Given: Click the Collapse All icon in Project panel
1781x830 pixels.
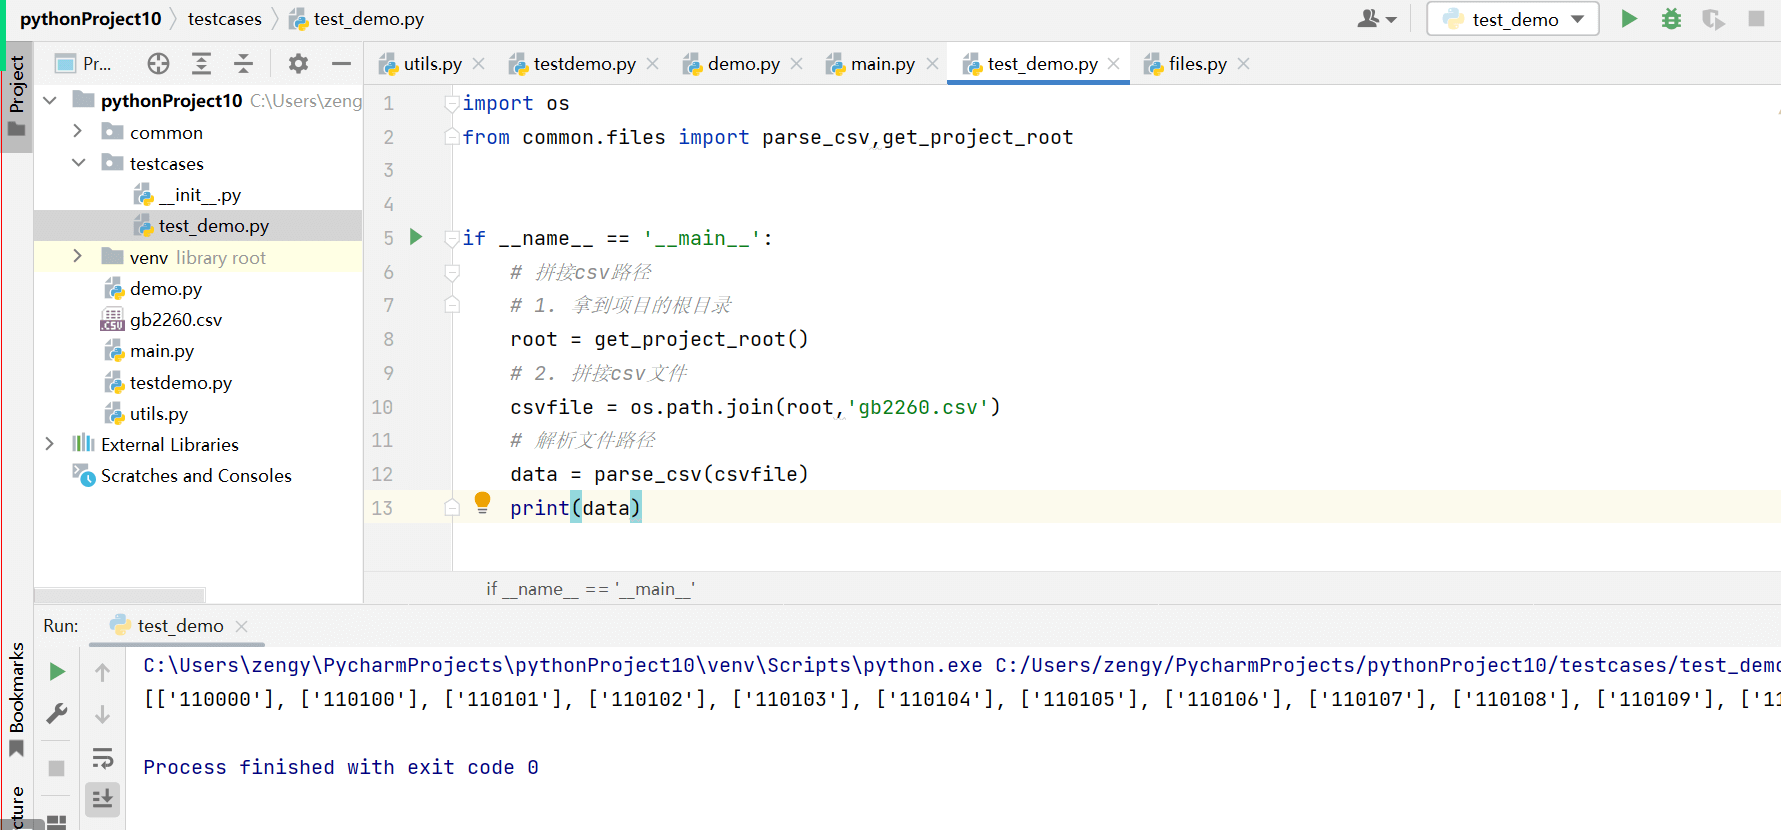Looking at the screenshot, I should coord(243,64).
